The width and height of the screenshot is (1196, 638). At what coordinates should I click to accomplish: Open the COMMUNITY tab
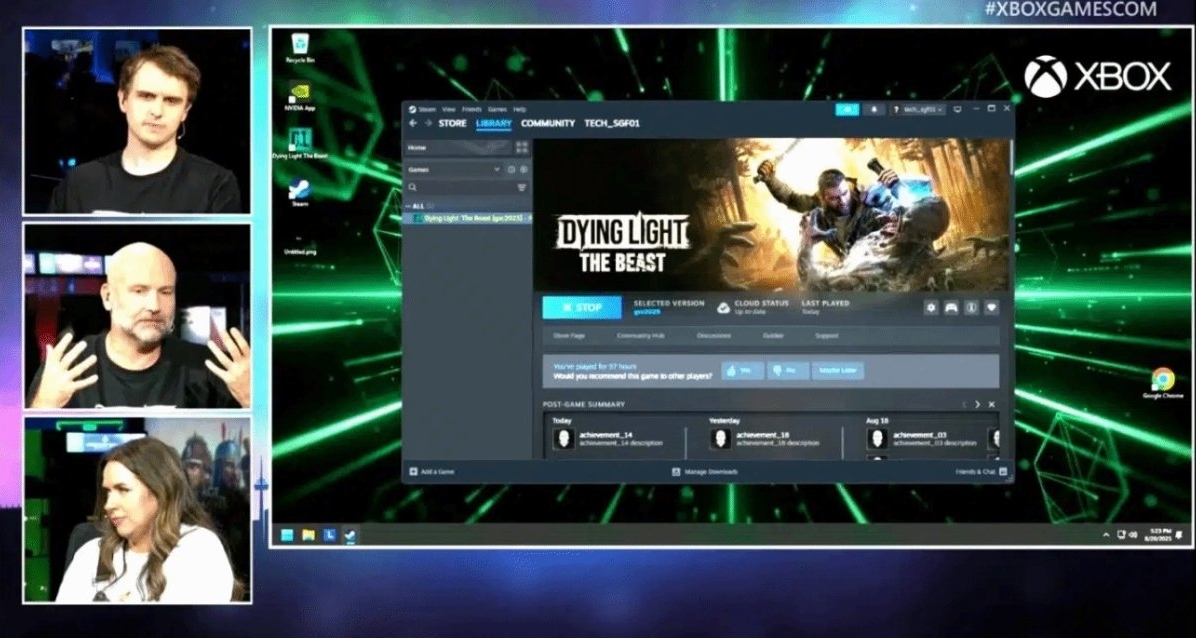(x=548, y=123)
